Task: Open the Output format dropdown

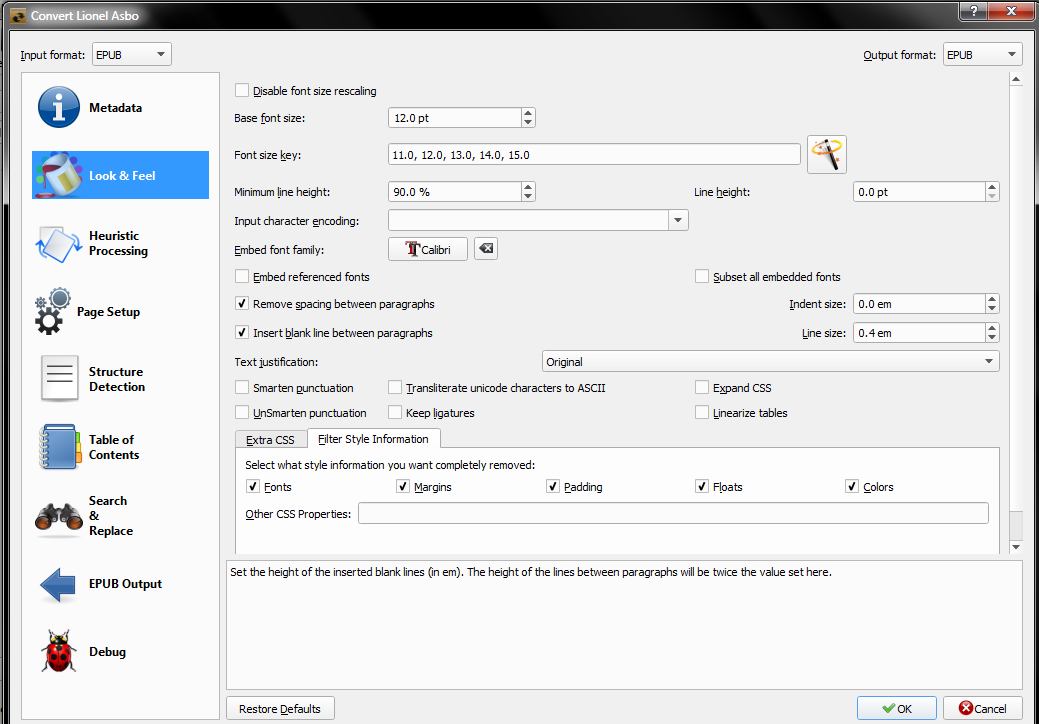Action: pos(982,54)
